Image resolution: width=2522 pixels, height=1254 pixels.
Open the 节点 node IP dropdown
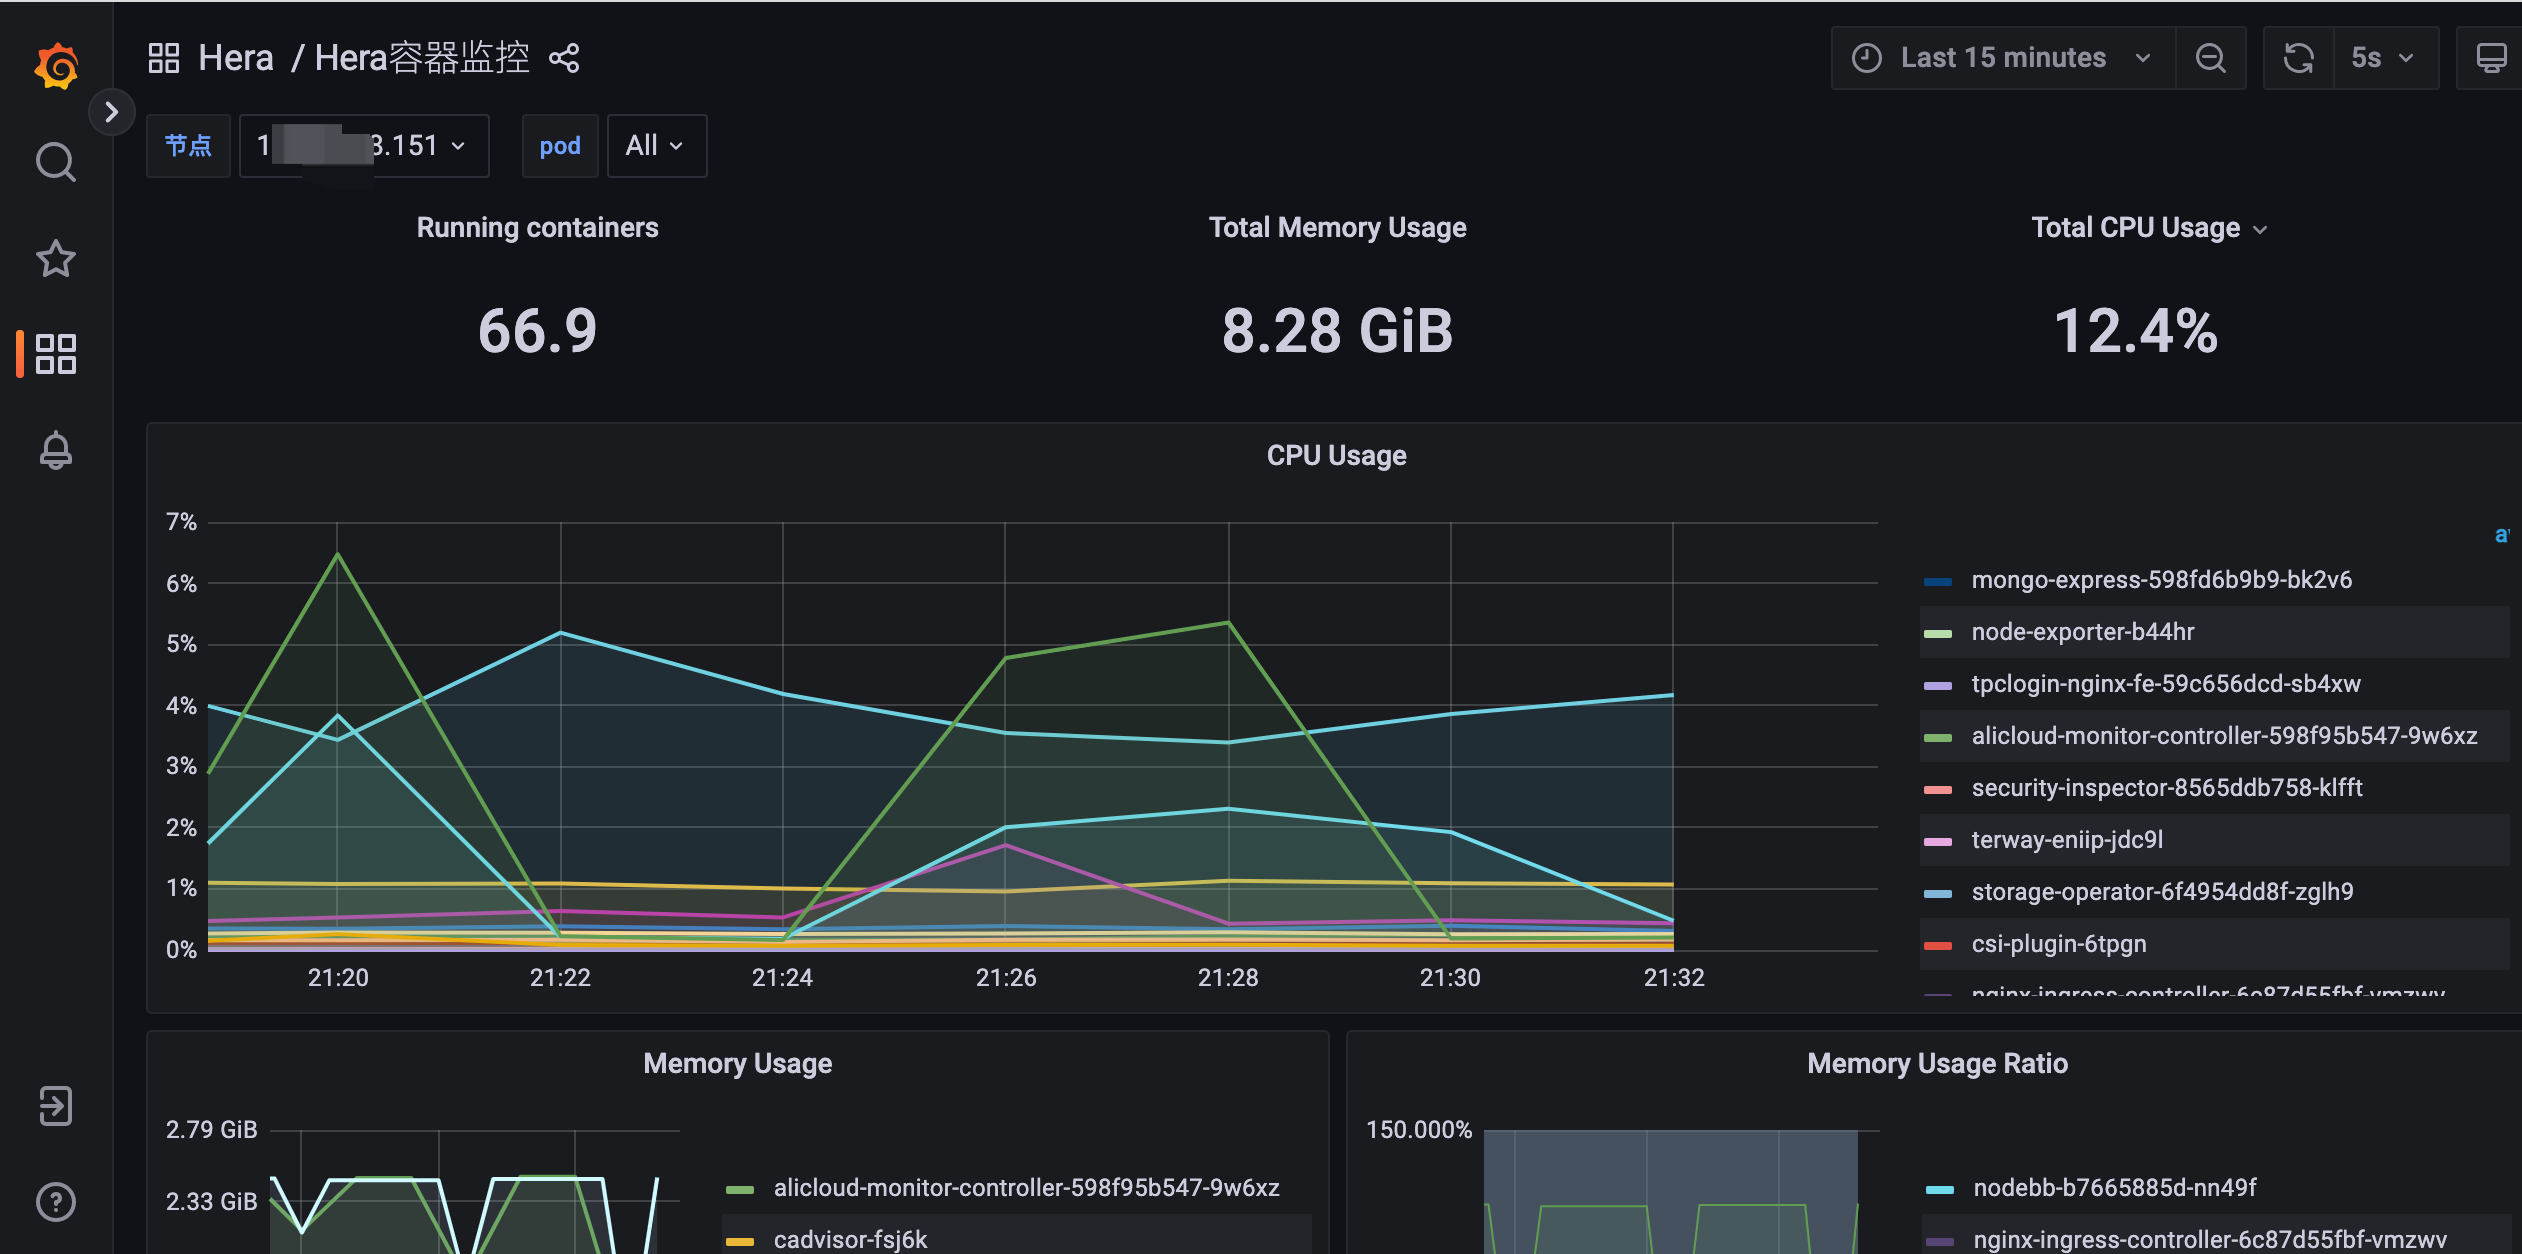(x=364, y=146)
